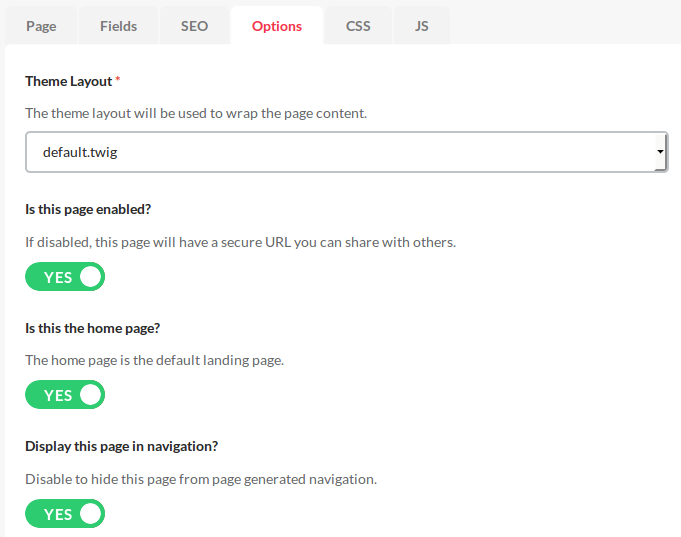
Task: Open the CSS tab
Action: [x=358, y=26]
